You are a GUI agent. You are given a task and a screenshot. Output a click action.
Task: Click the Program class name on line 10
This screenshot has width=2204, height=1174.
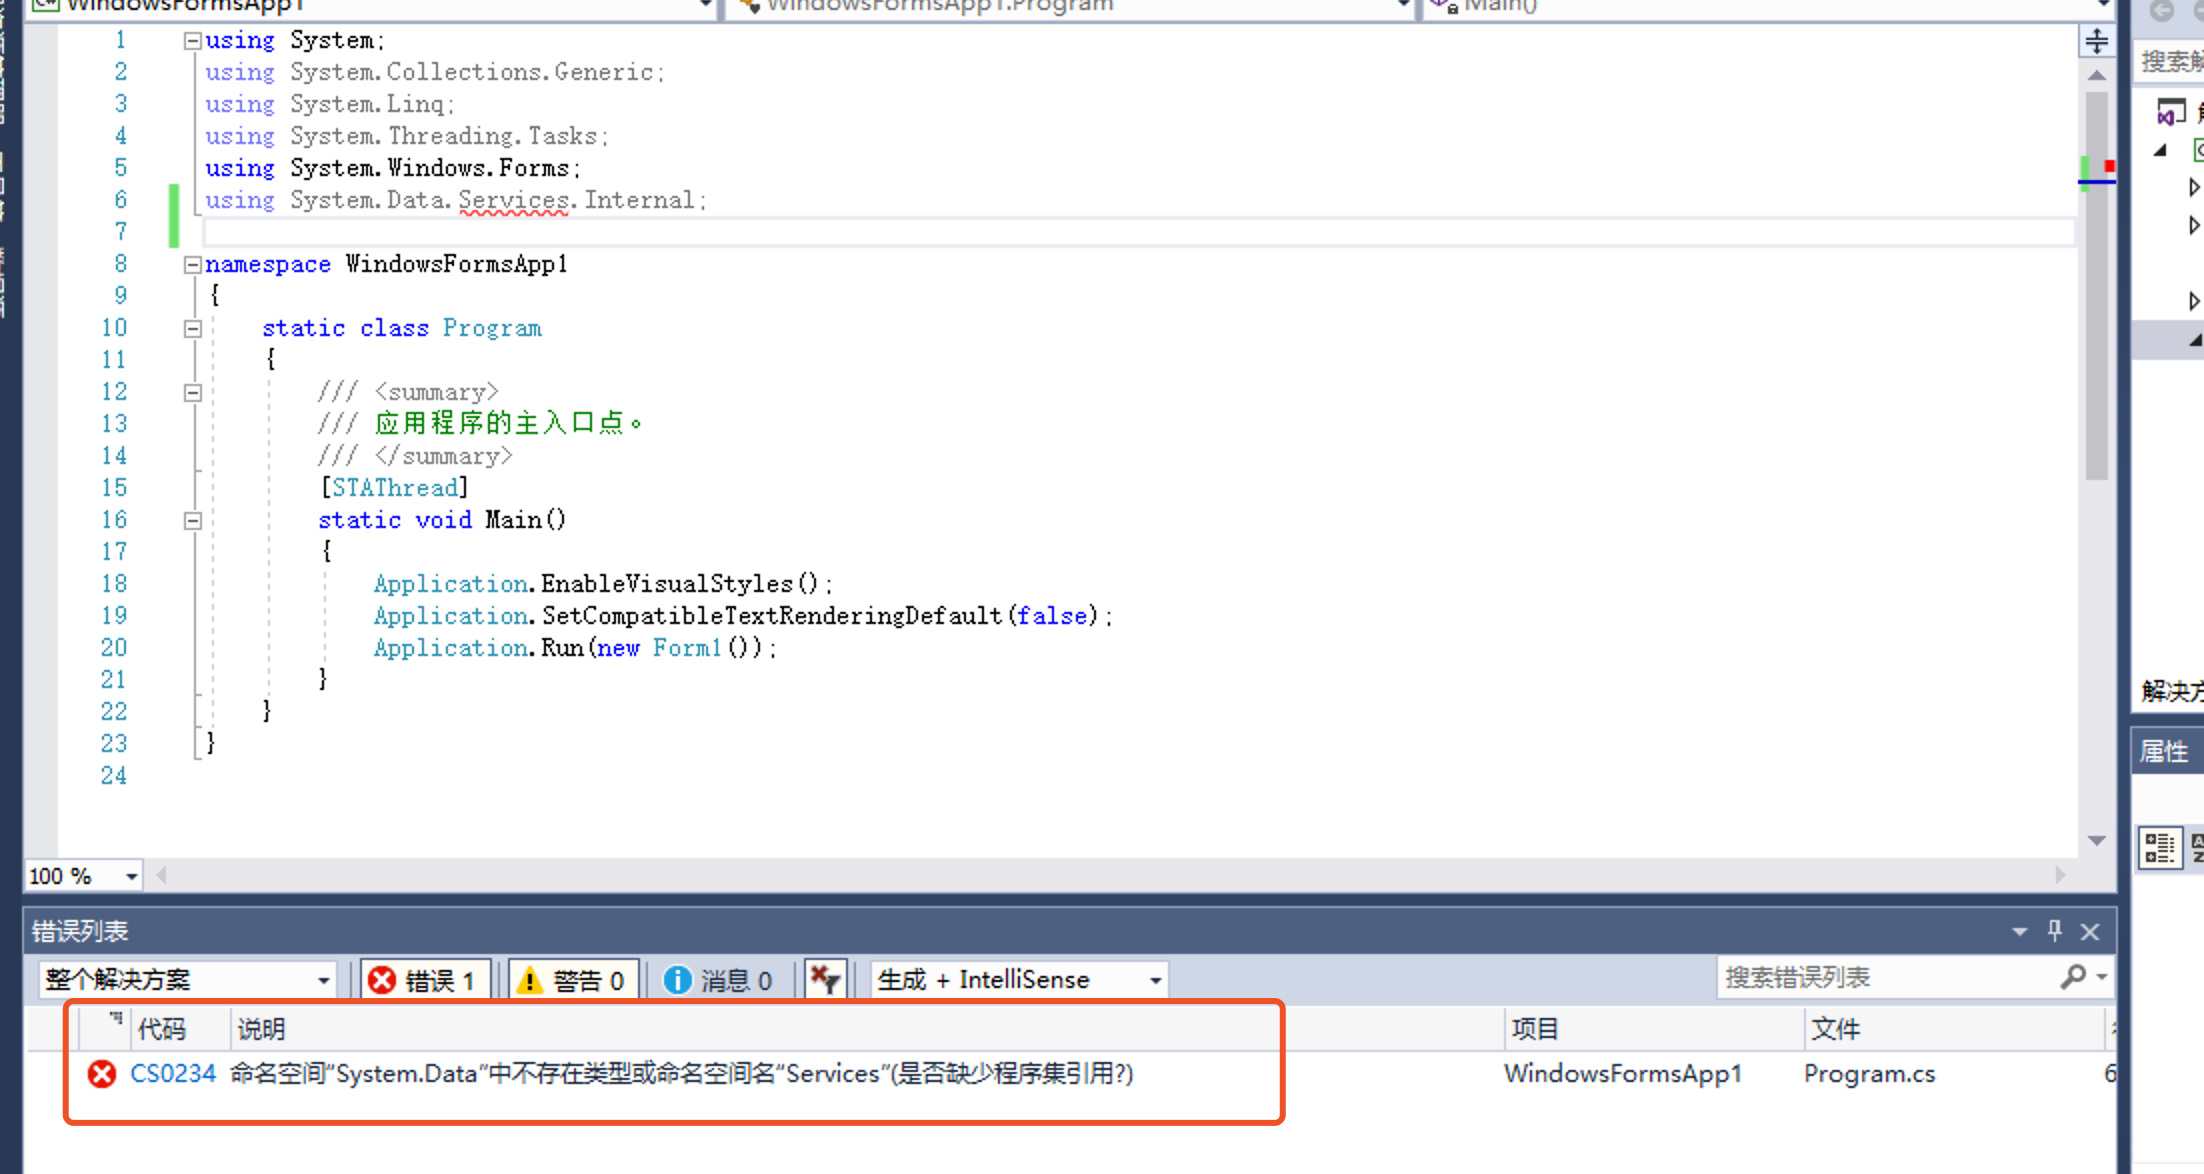(492, 329)
